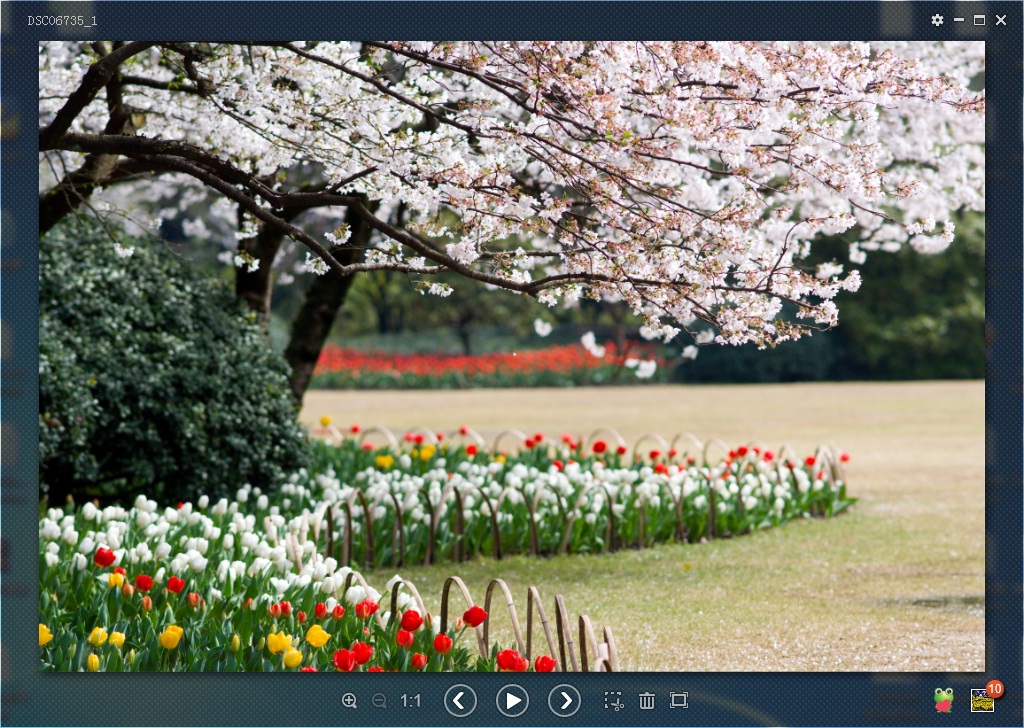1024x728 pixels.
Task: Minimize the image viewer window
Action: pyautogui.click(x=959, y=20)
